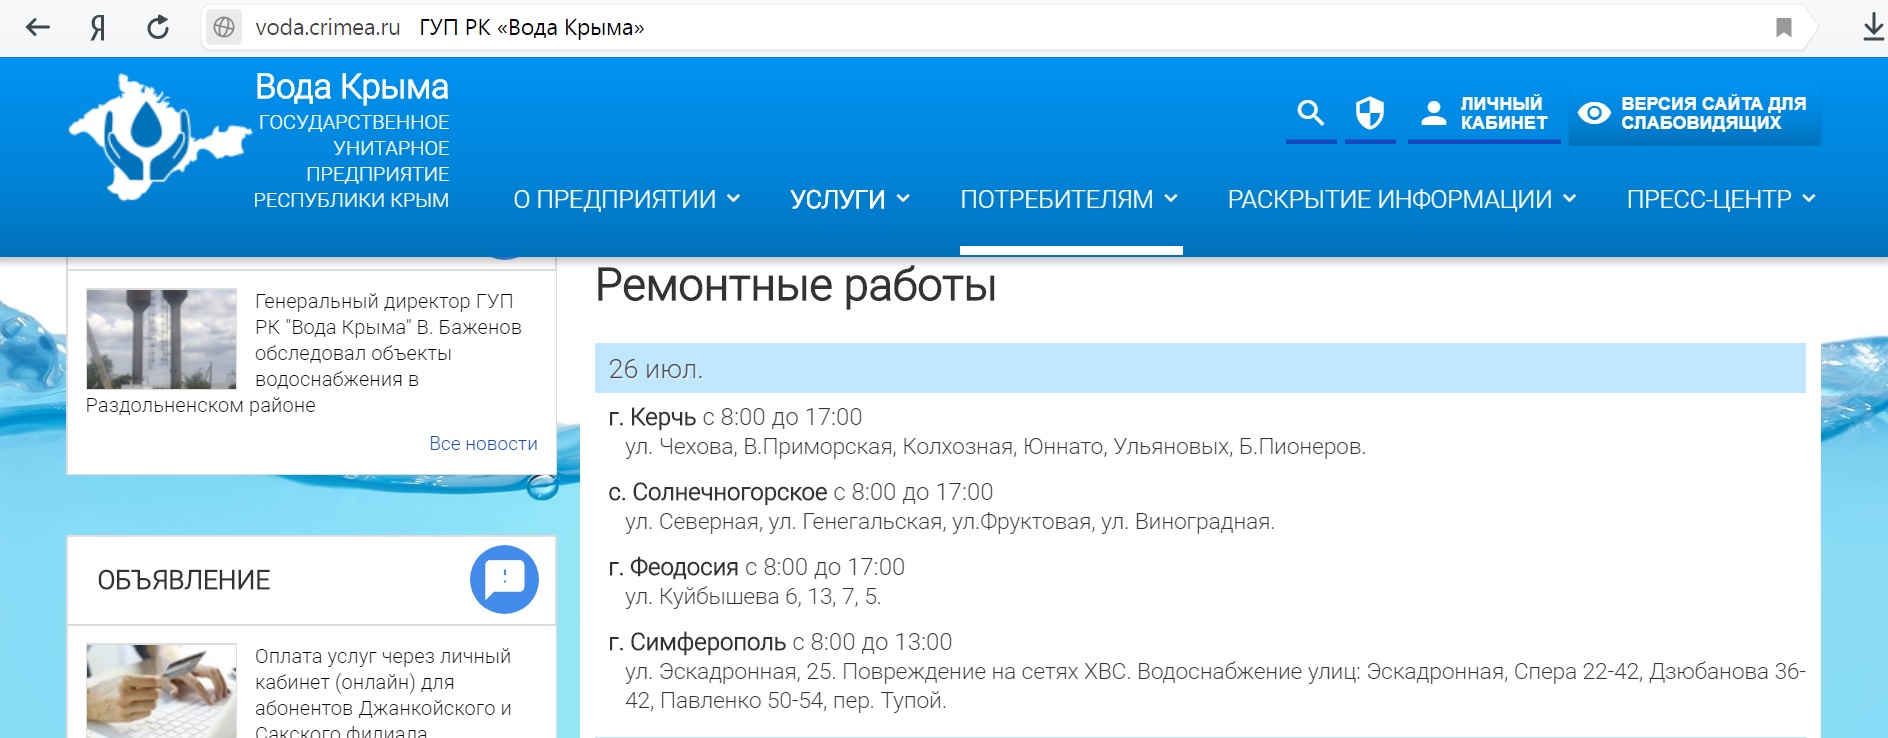Click the blue chat icon beside Объявление
This screenshot has width=1888, height=738.
coord(504,579)
